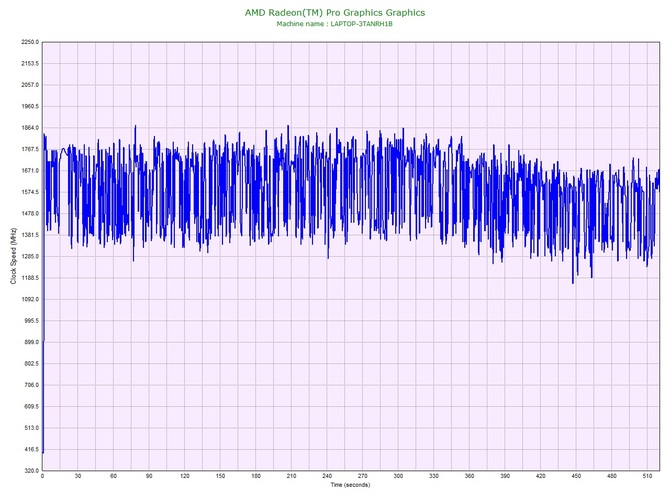Image resolution: width=670 pixels, height=502 pixels.
Task: Click the 30 tick on the time axis
Action: (x=78, y=476)
